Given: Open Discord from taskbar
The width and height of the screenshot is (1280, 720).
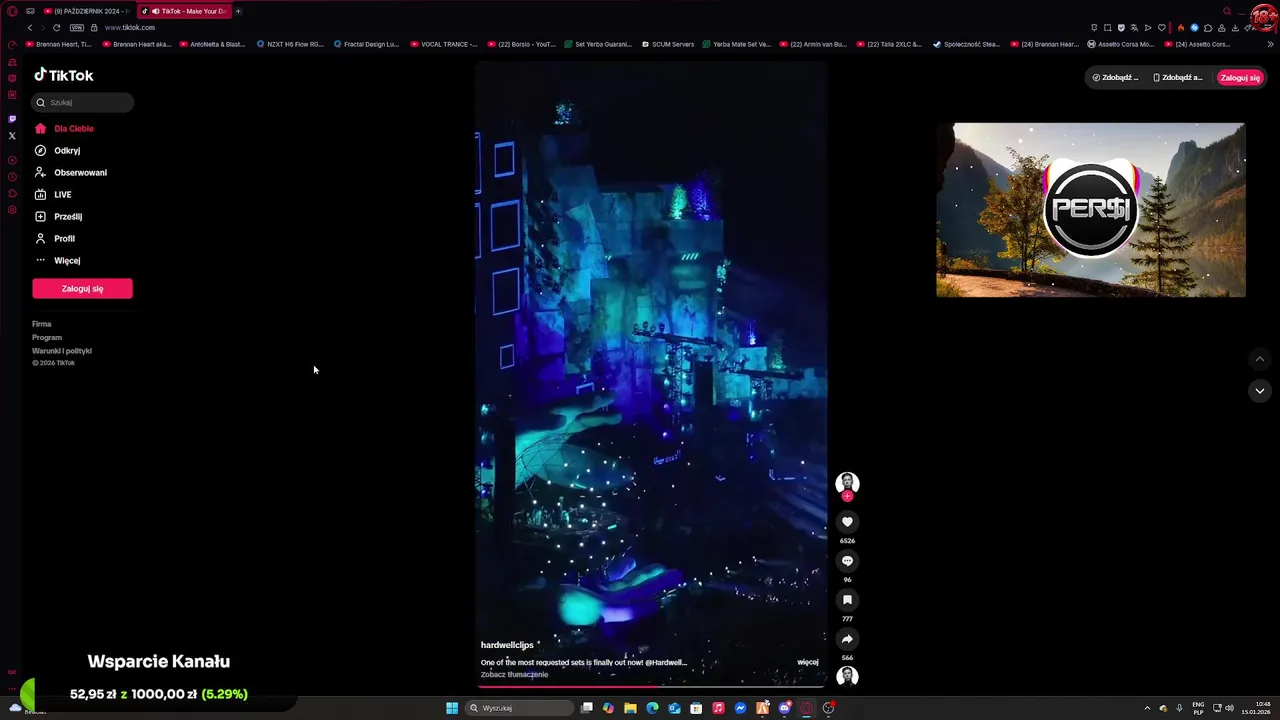Looking at the screenshot, I should pyautogui.click(x=785, y=708).
